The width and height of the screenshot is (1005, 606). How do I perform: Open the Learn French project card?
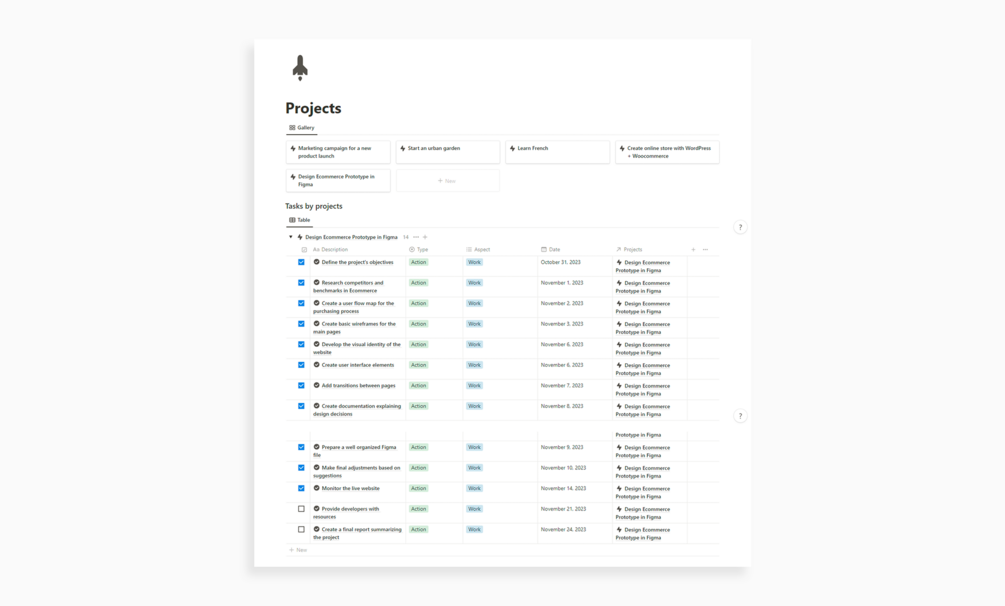pyautogui.click(x=557, y=152)
